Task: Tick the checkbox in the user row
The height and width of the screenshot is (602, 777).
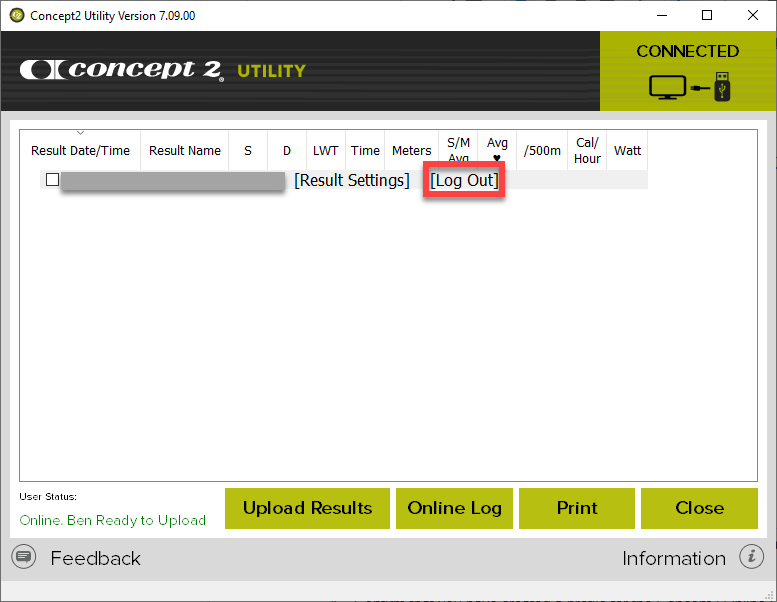Action: pos(53,180)
